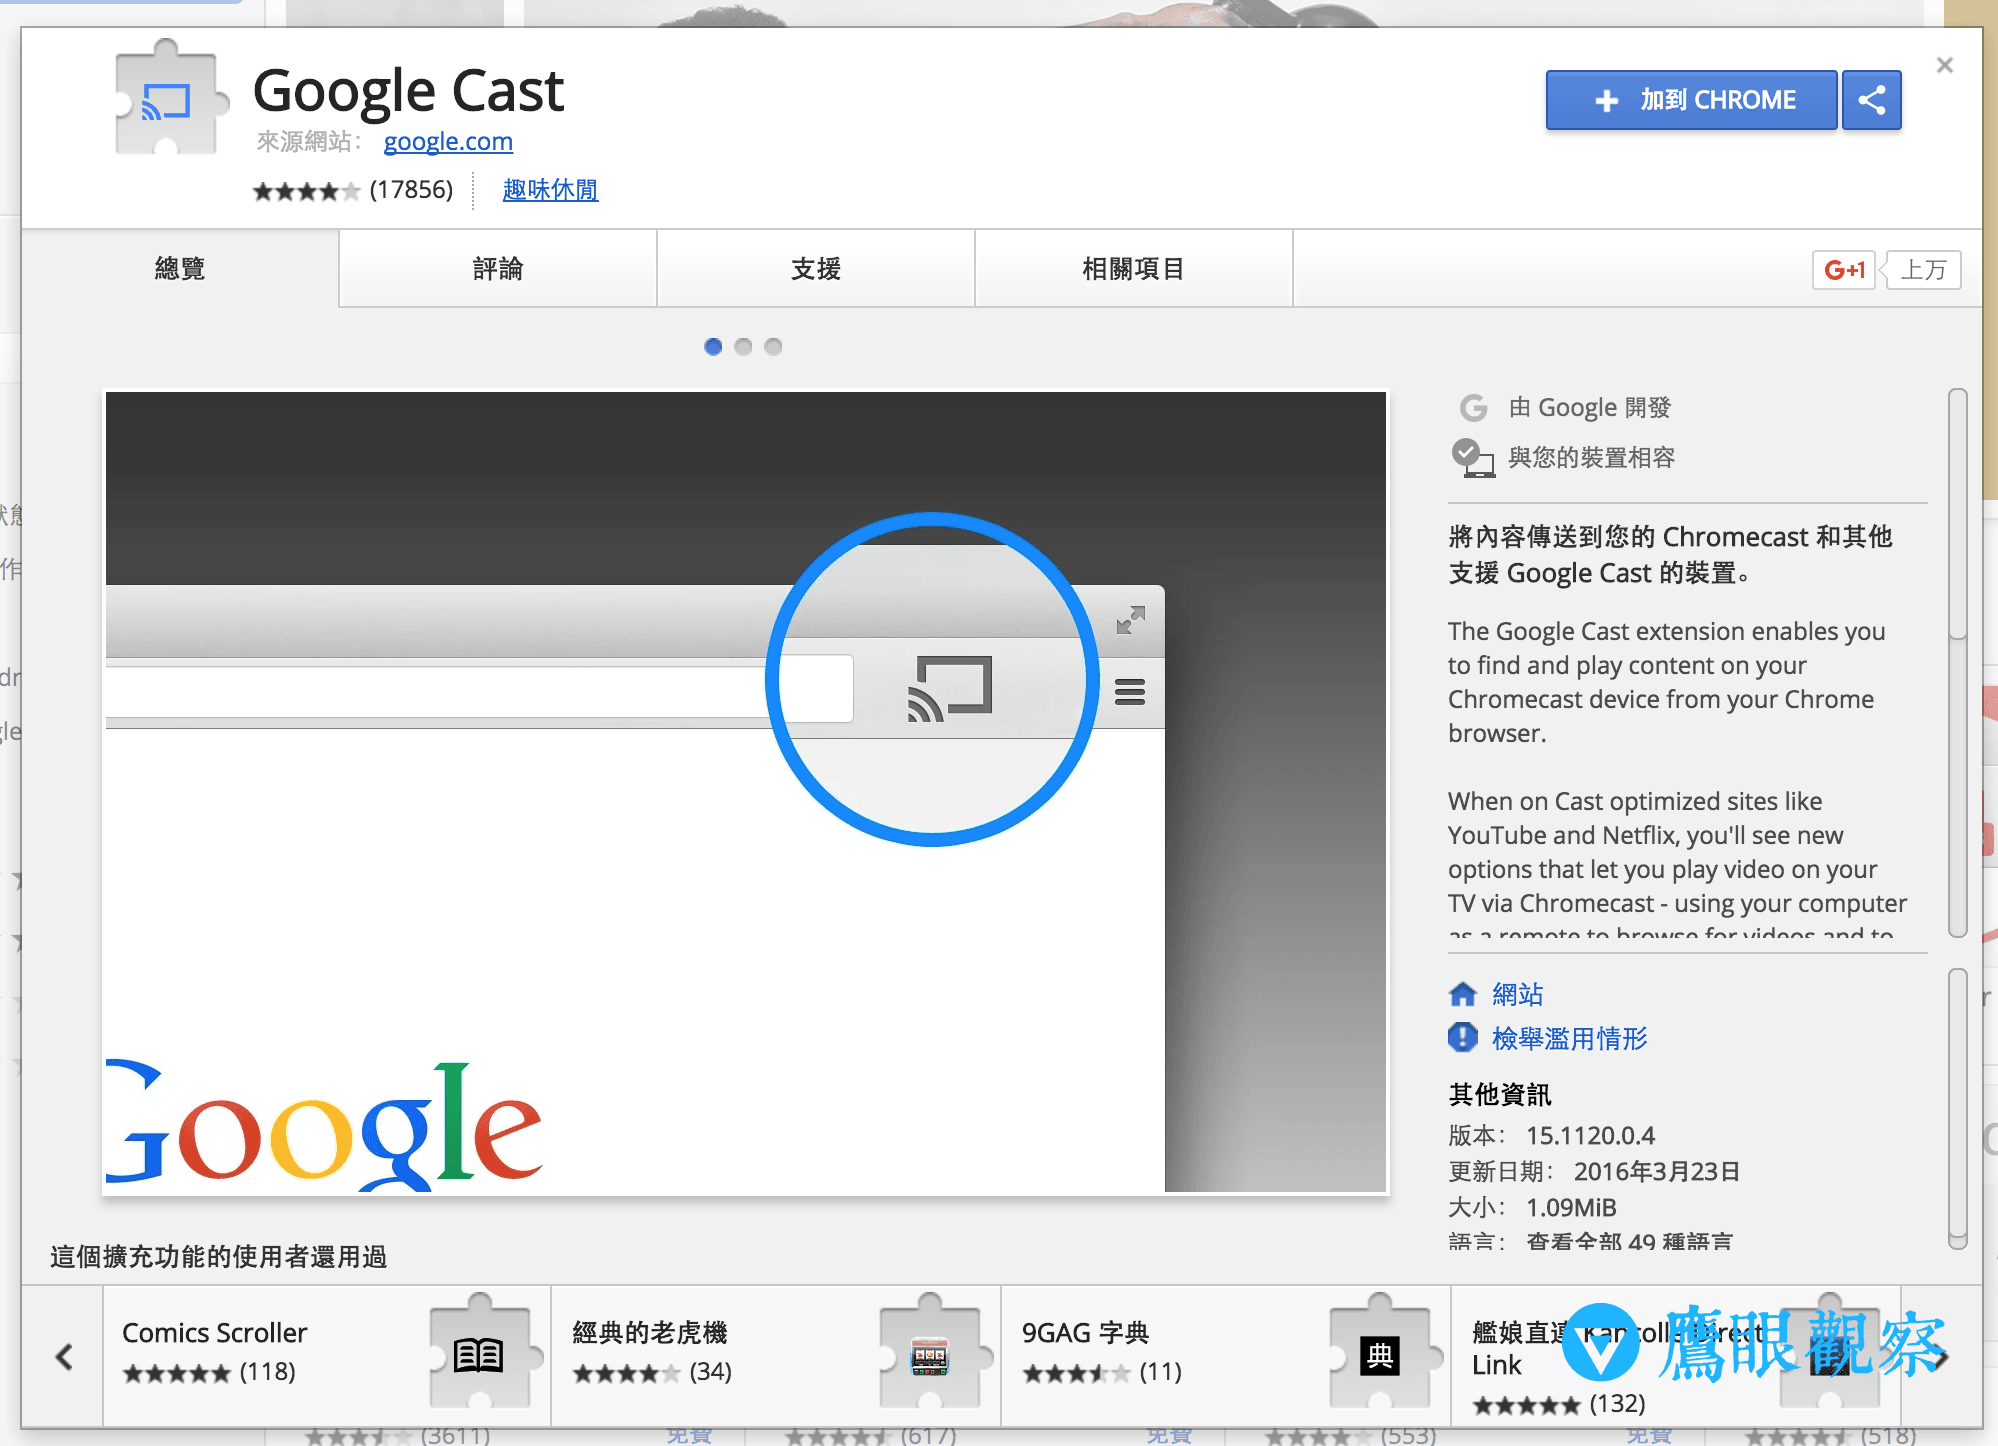
Task: Open 查看全部 49 種語言 link
Action: pyautogui.click(x=1629, y=1241)
